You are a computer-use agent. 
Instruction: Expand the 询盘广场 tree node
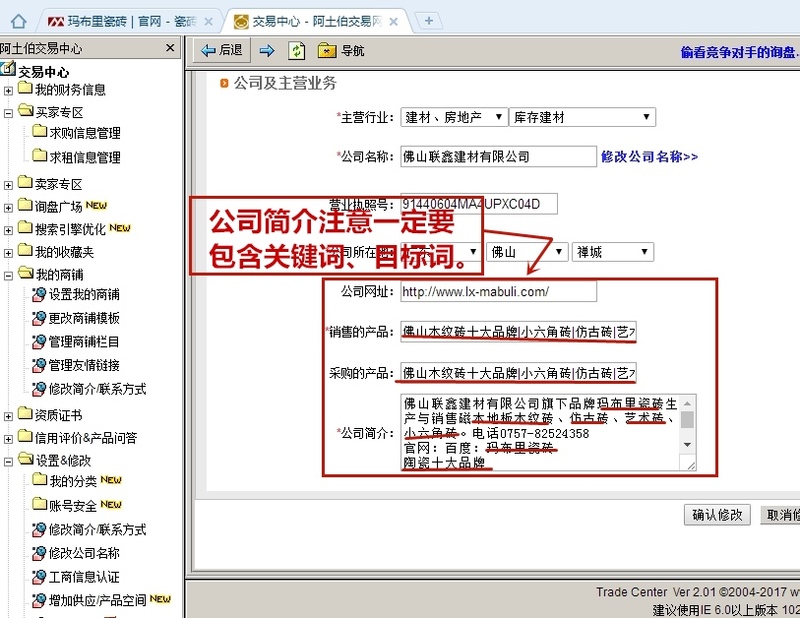[x=8, y=208]
